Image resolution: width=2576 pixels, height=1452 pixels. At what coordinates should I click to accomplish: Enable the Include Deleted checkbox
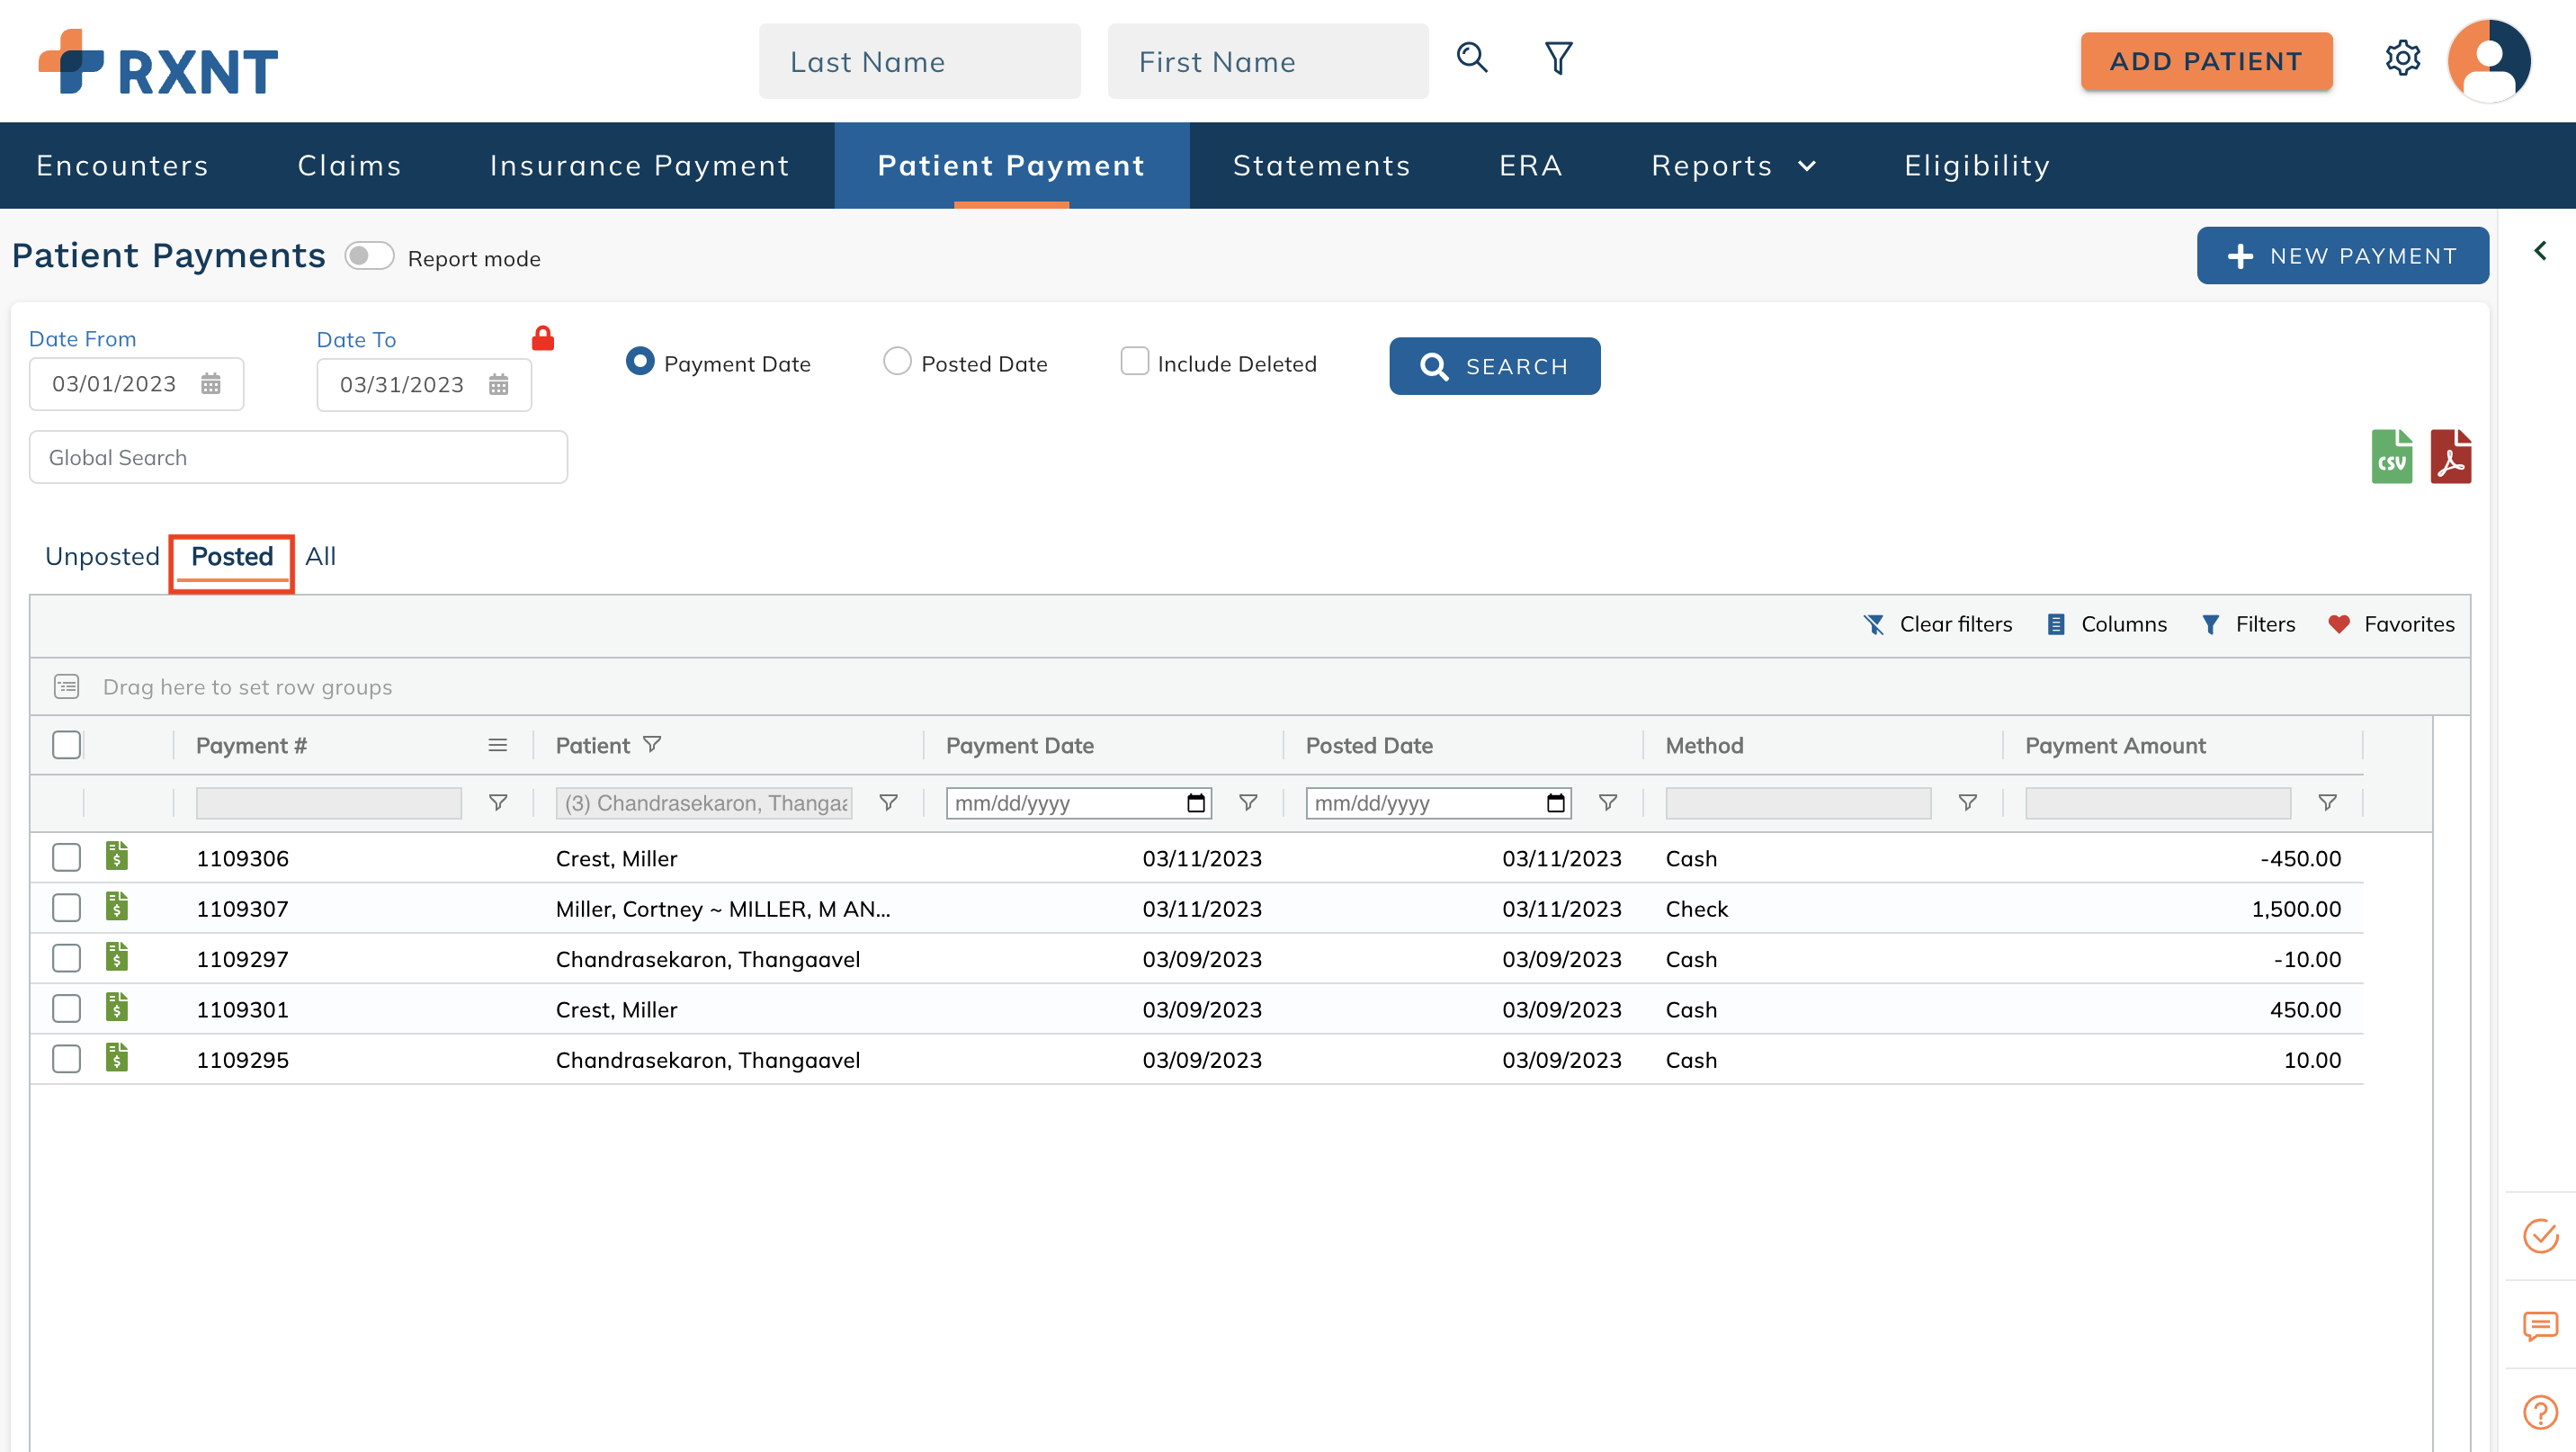point(1134,362)
